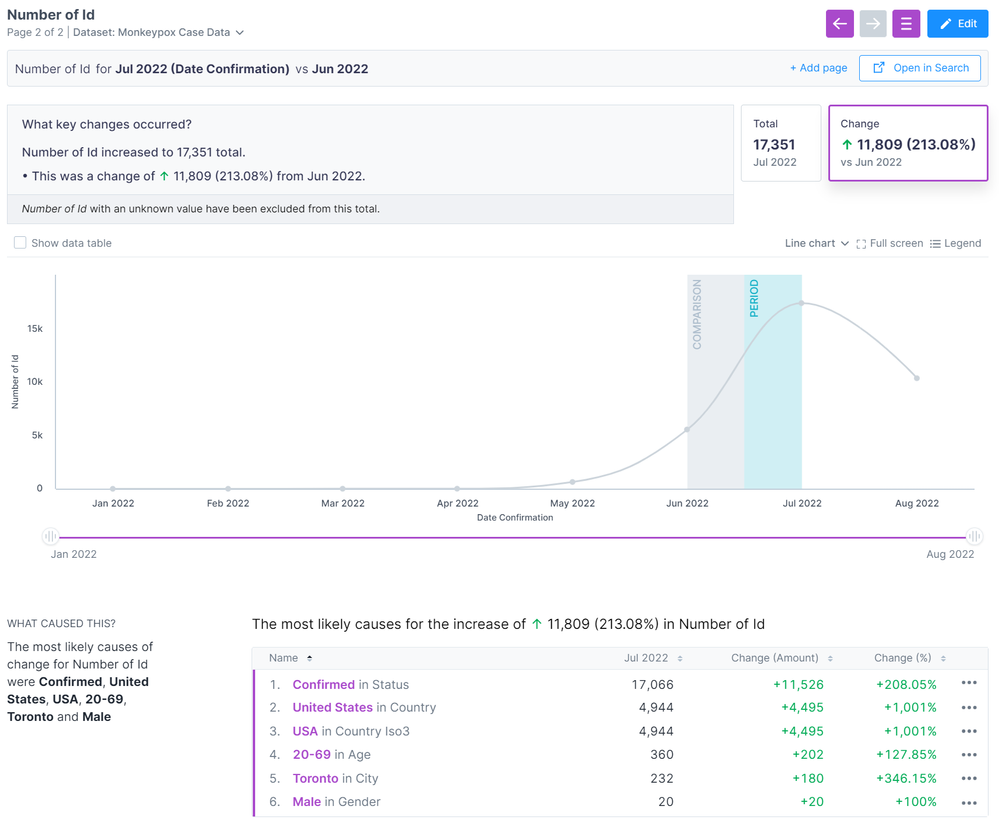This screenshot has height=825, width=999.
Task: Select the Total summary card
Action: (x=780, y=143)
